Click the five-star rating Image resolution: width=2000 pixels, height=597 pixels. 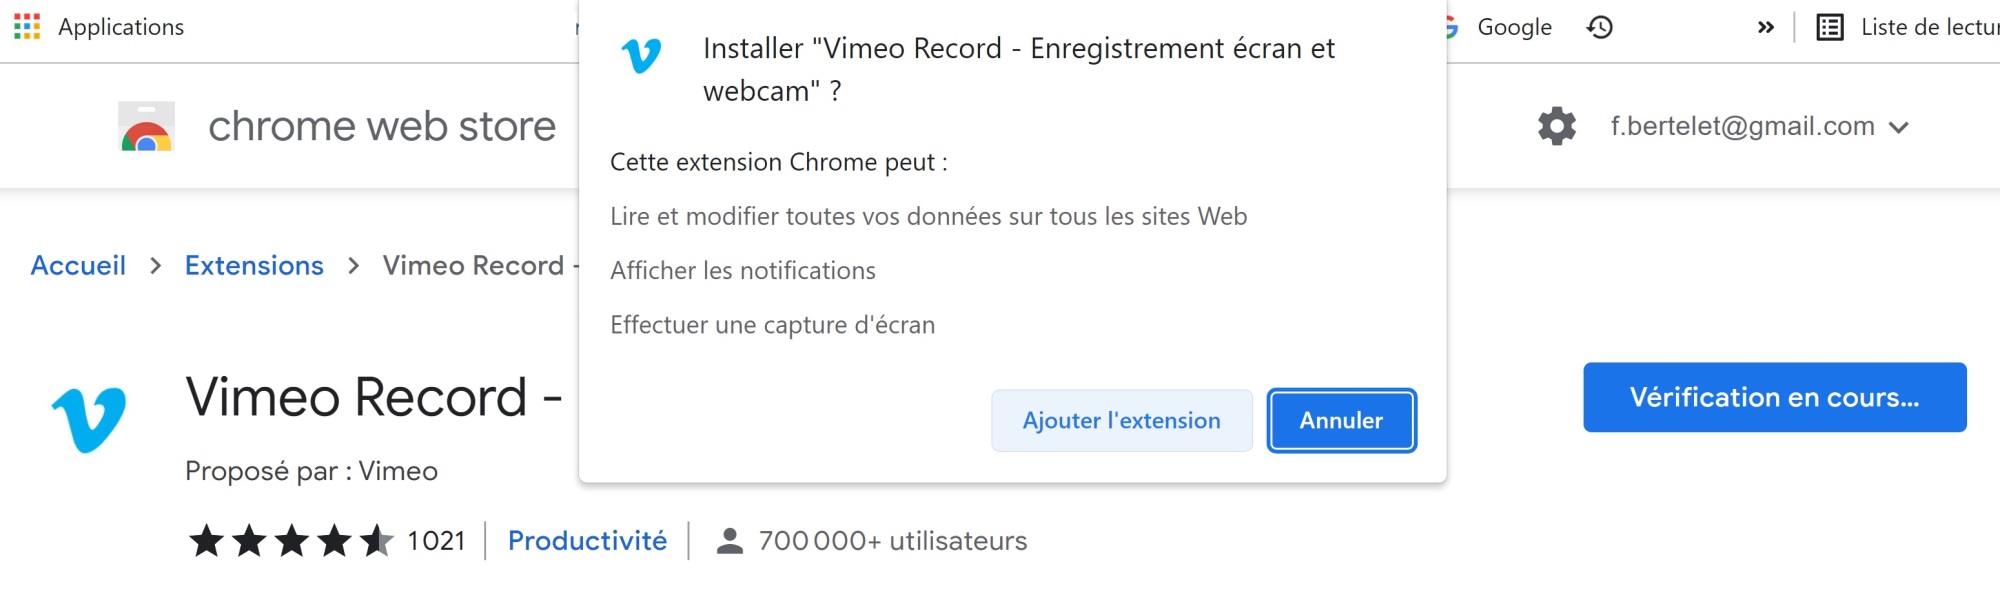coord(291,541)
